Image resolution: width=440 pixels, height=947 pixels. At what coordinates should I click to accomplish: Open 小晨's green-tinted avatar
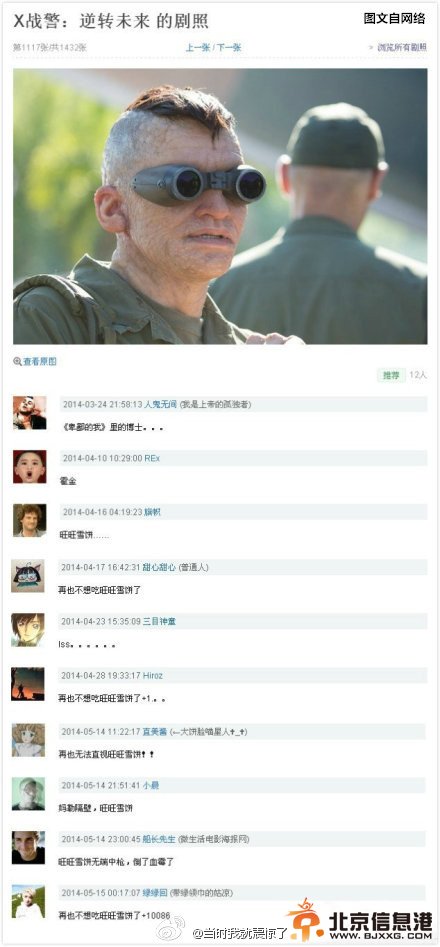(28, 794)
